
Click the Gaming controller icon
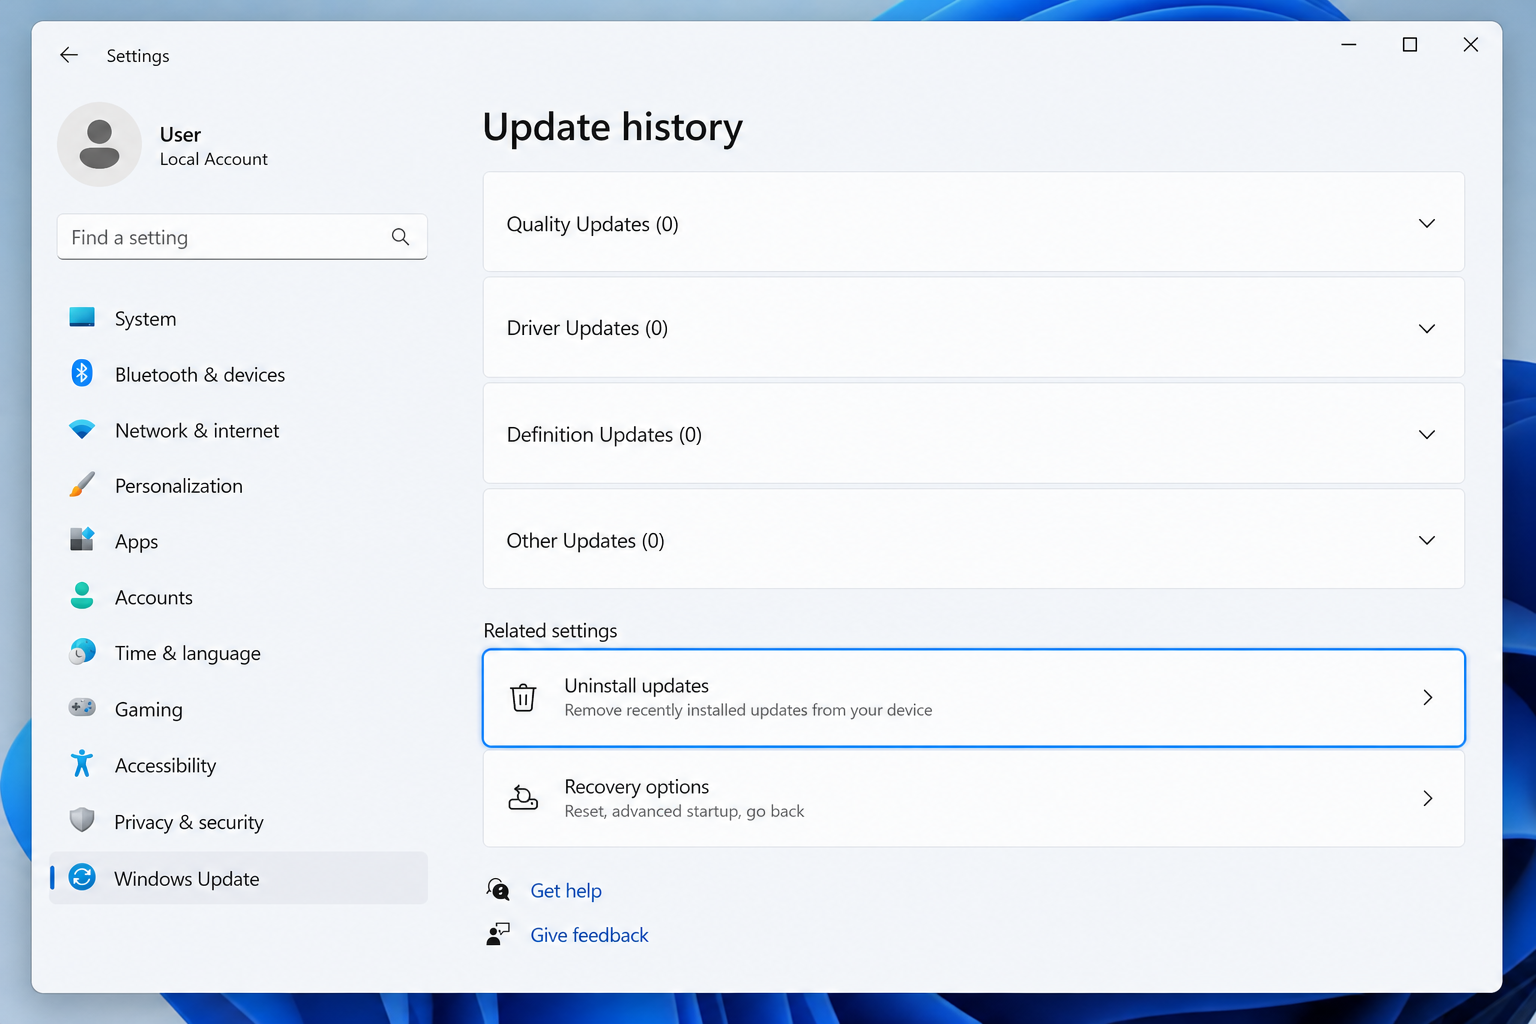click(x=82, y=708)
